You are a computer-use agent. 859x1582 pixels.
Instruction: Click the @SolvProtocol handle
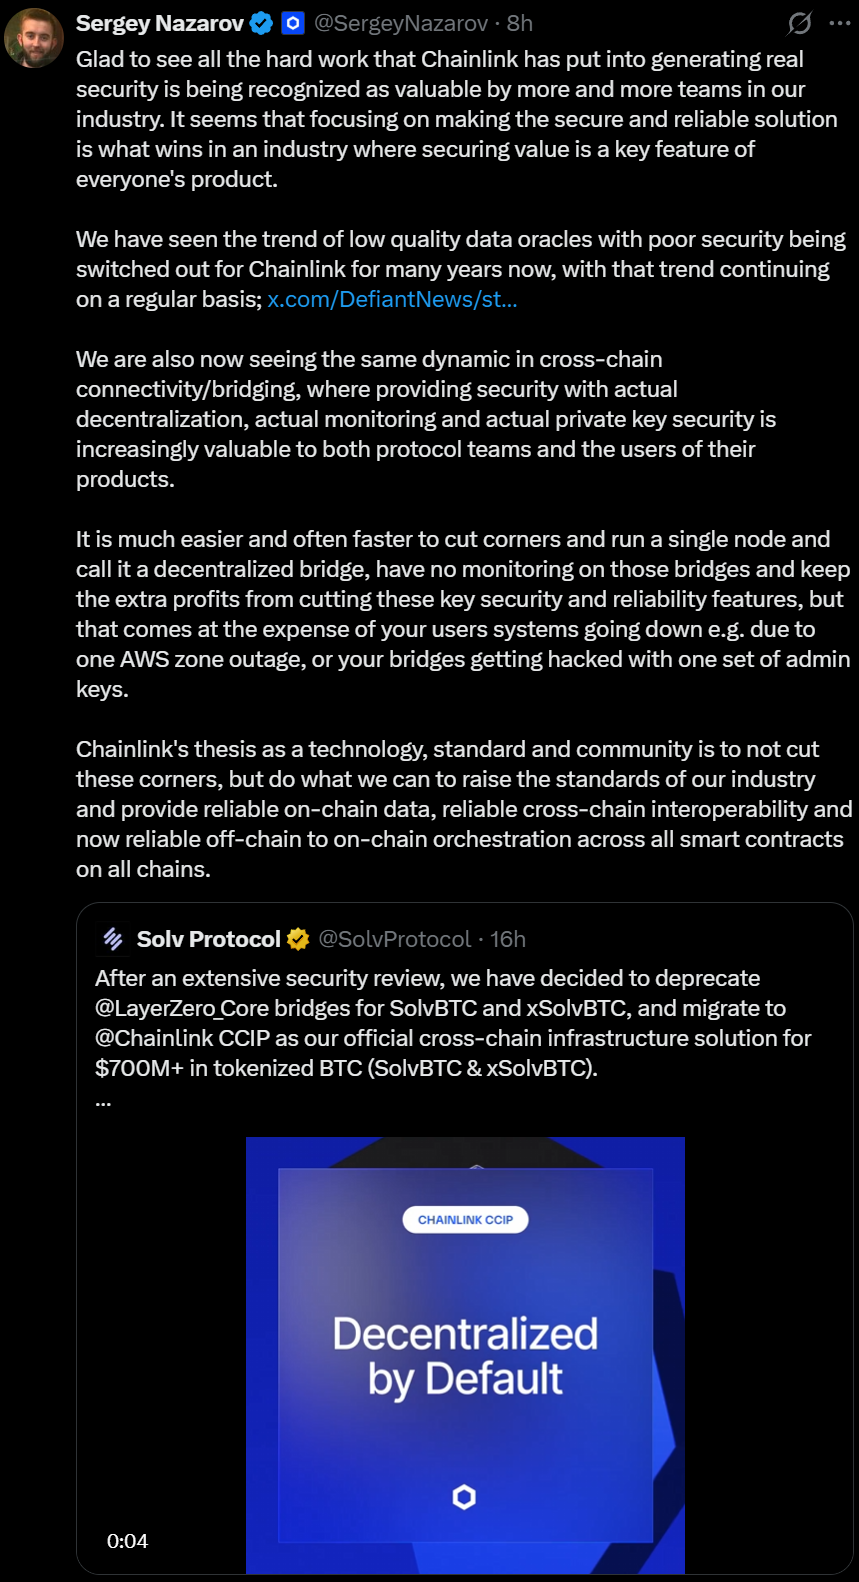394,939
